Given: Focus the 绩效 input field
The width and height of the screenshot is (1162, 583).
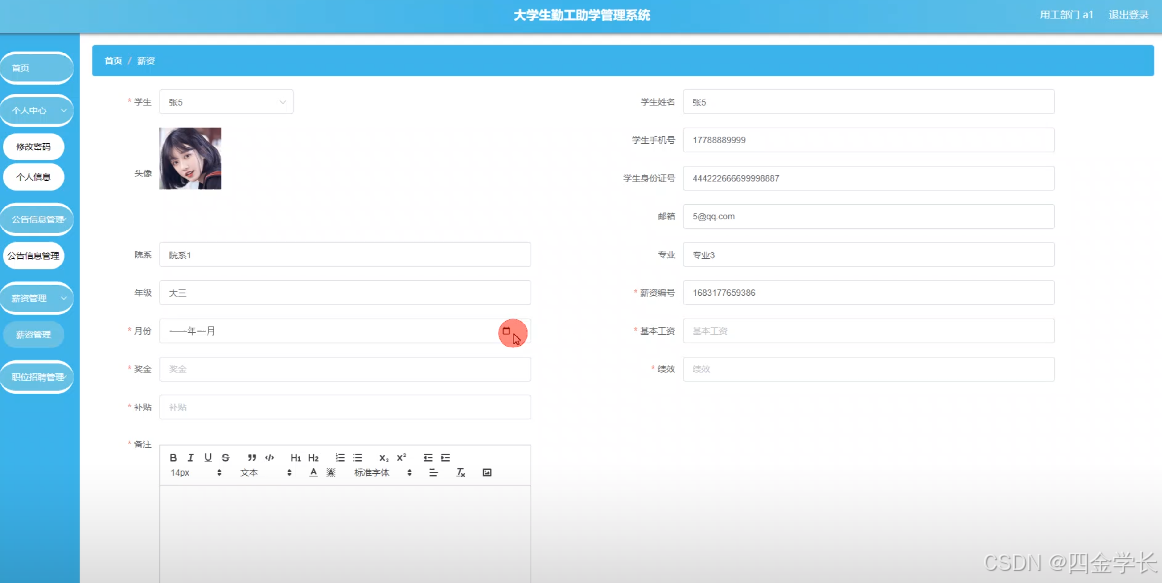Looking at the screenshot, I should [869, 369].
